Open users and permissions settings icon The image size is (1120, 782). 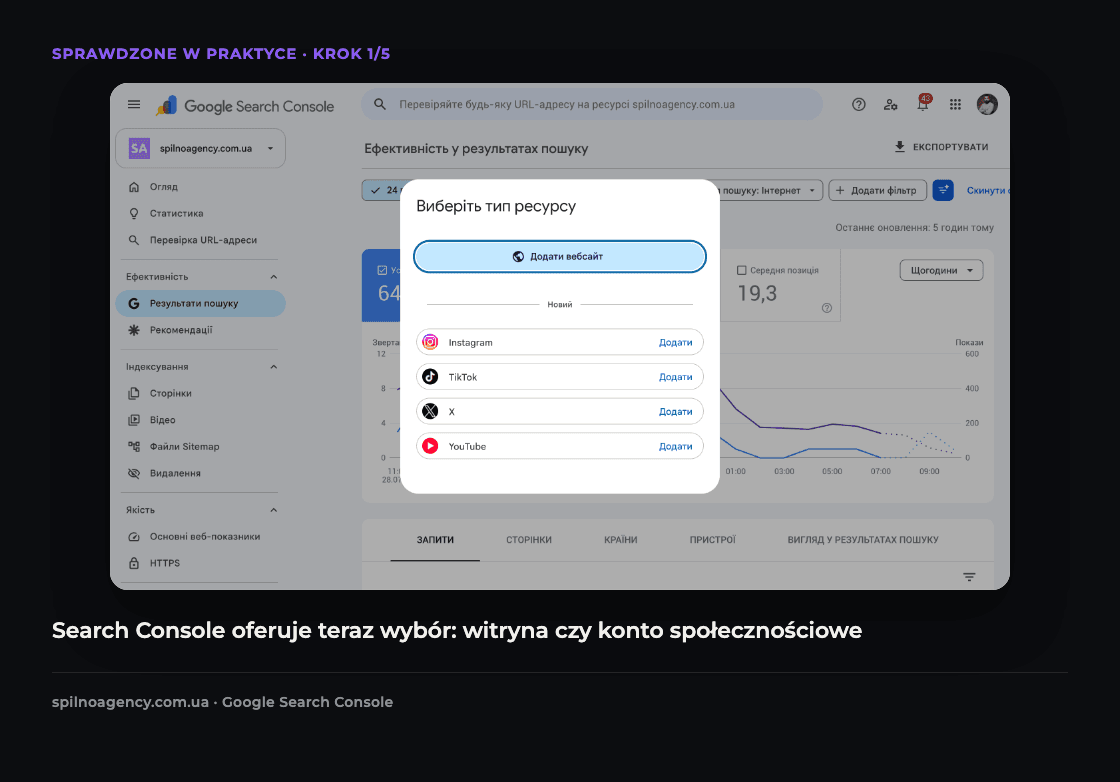(x=890, y=104)
